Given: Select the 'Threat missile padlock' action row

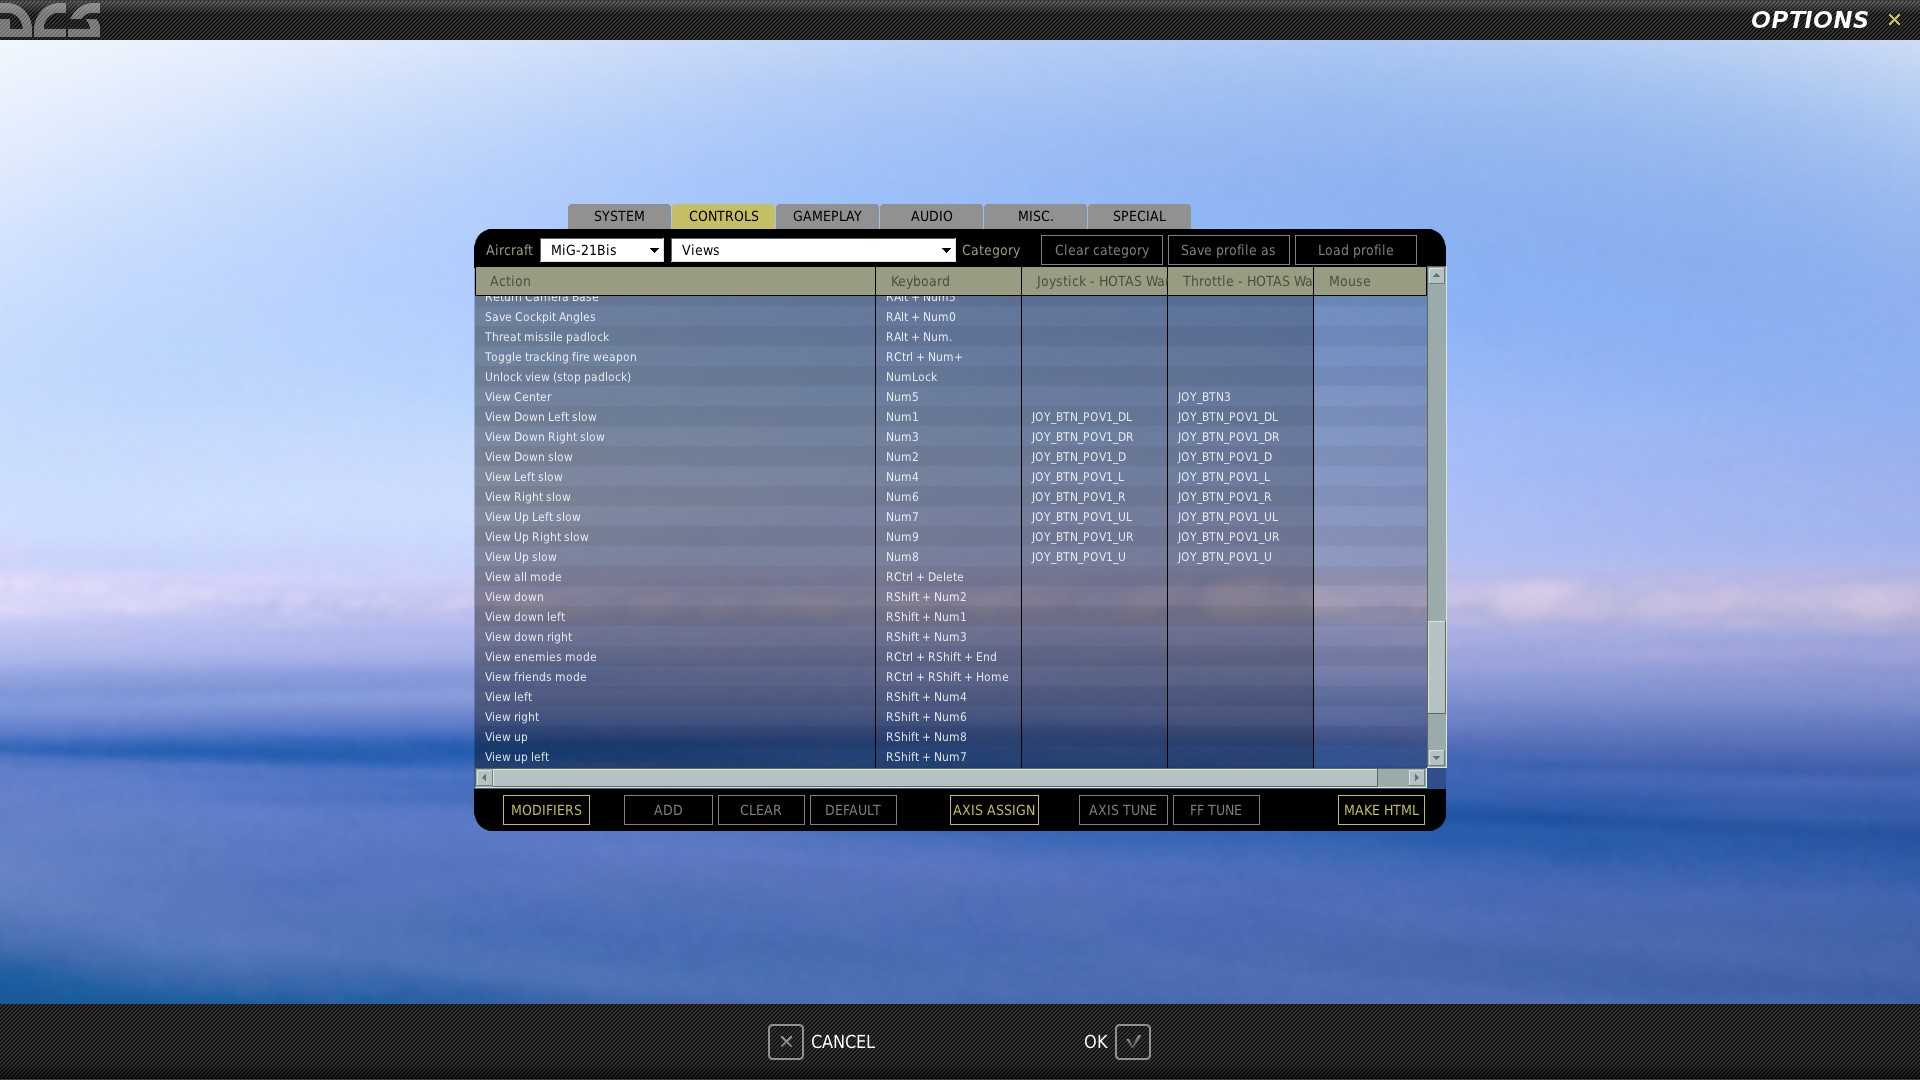Looking at the screenshot, I should (x=951, y=337).
